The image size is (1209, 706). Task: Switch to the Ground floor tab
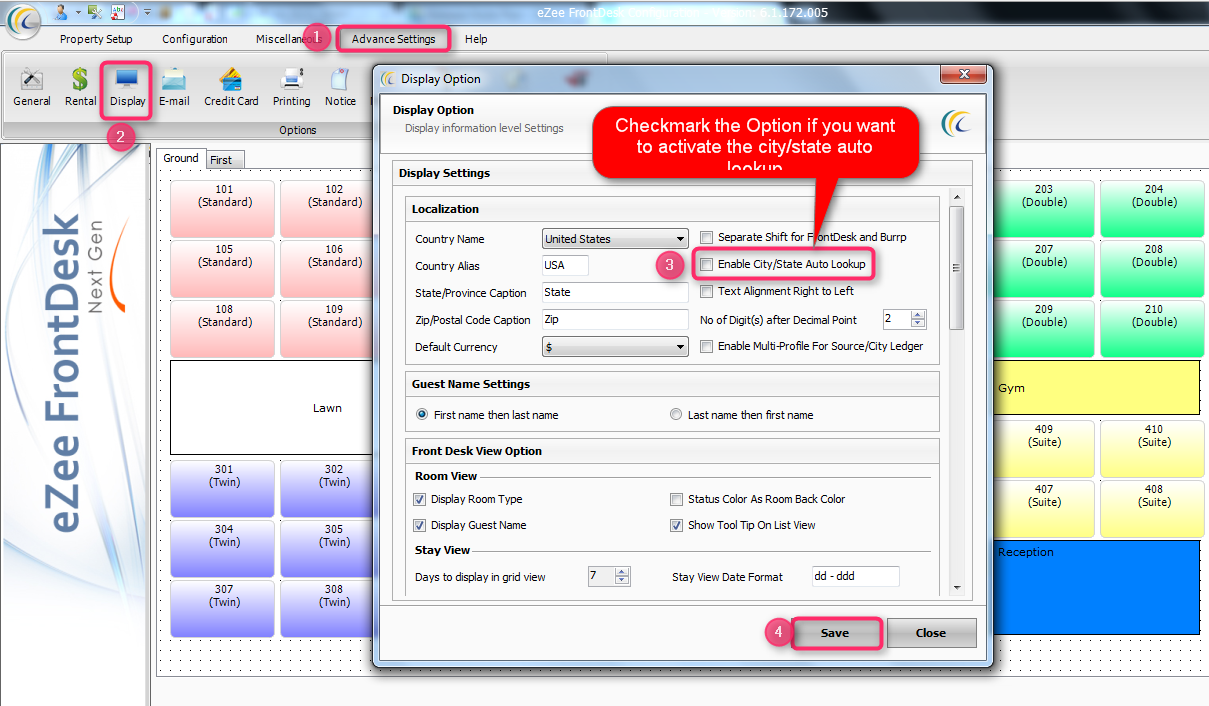pos(181,158)
